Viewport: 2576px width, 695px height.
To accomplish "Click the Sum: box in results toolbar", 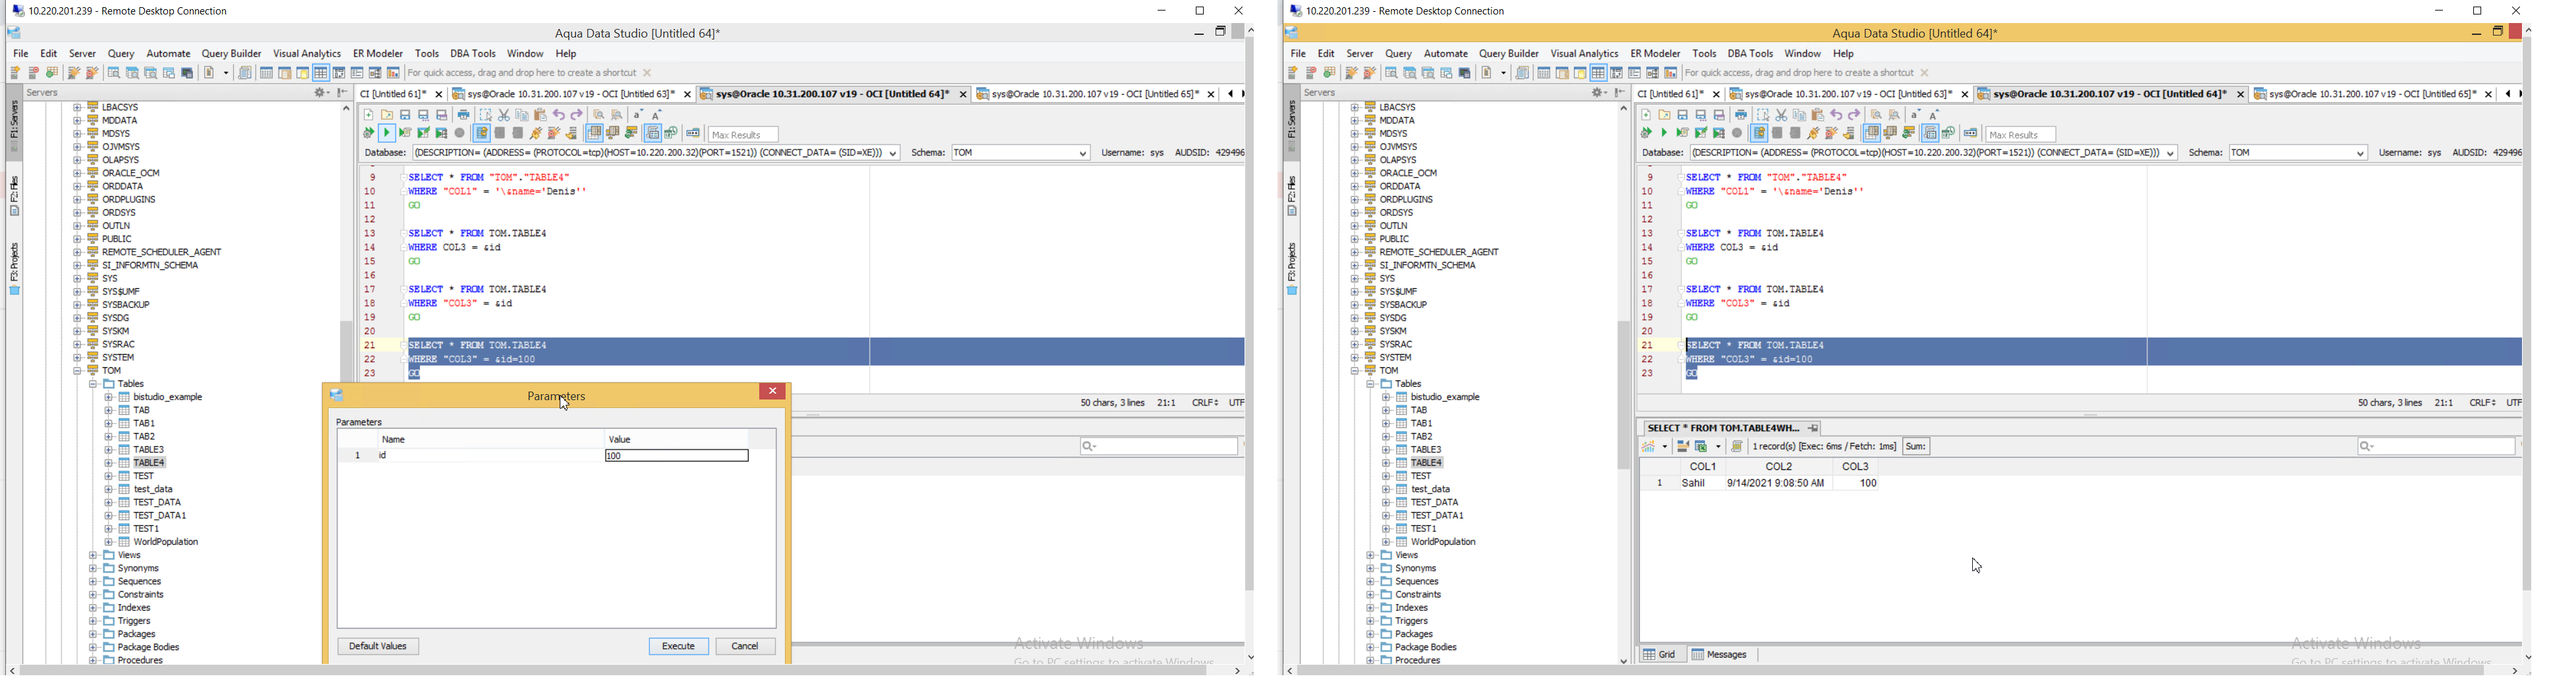I will 1916,447.
